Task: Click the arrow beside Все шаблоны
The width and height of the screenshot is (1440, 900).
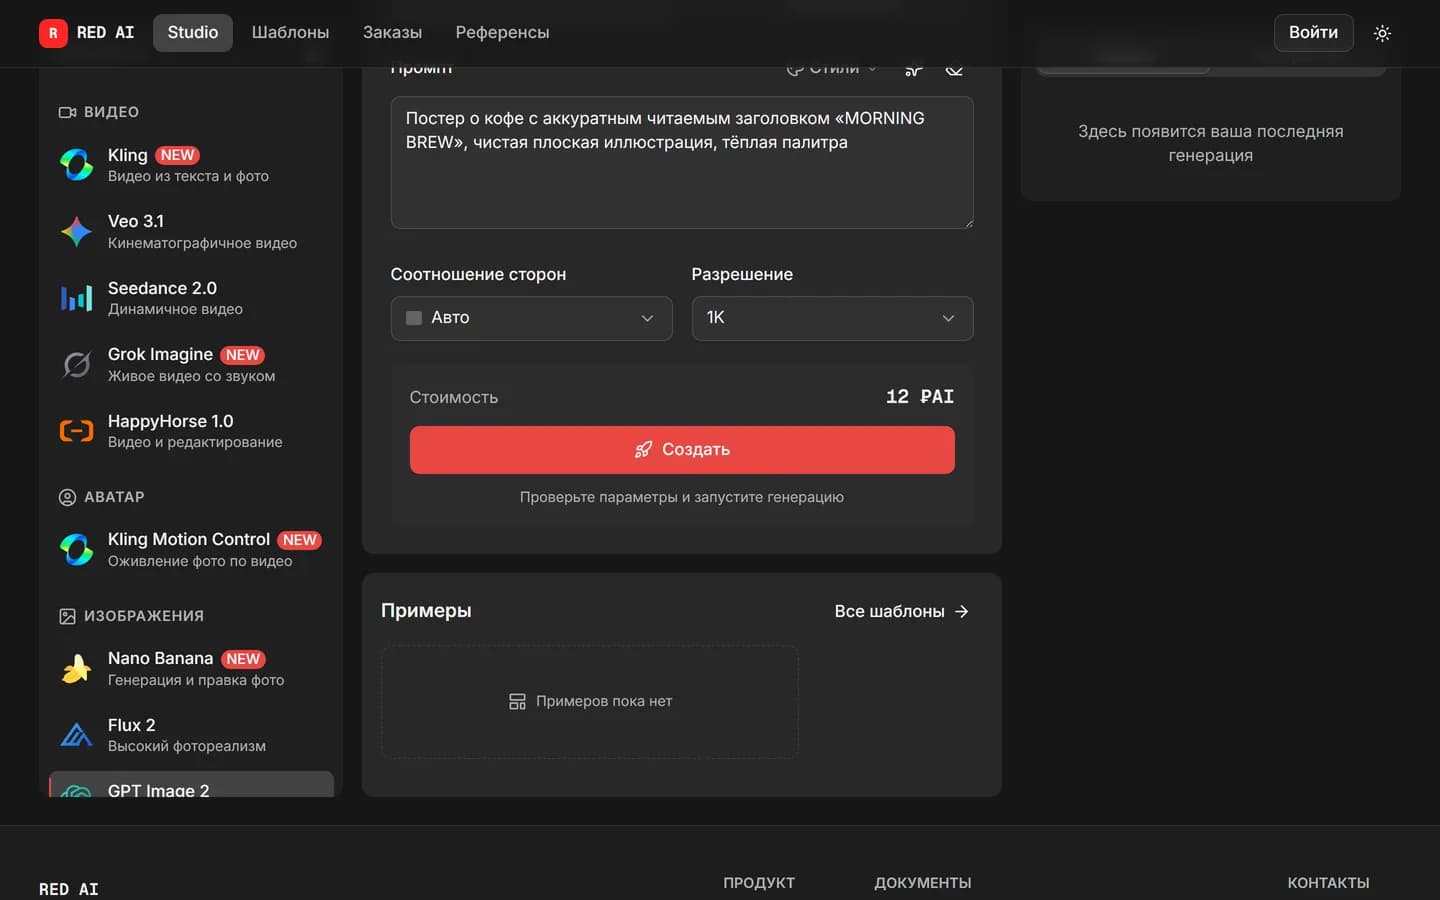Action: [962, 611]
